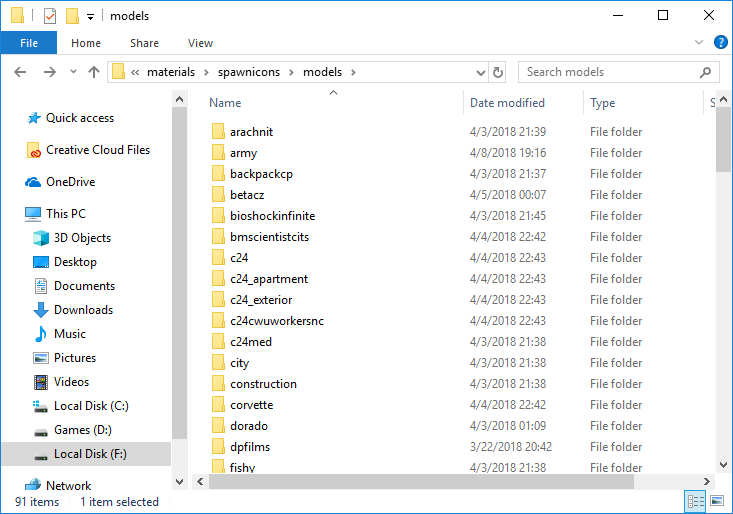The width and height of the screenshot is (733, 514).
Task: Switch to Large icons view in status bar
Action: click(x=717, y=502)
